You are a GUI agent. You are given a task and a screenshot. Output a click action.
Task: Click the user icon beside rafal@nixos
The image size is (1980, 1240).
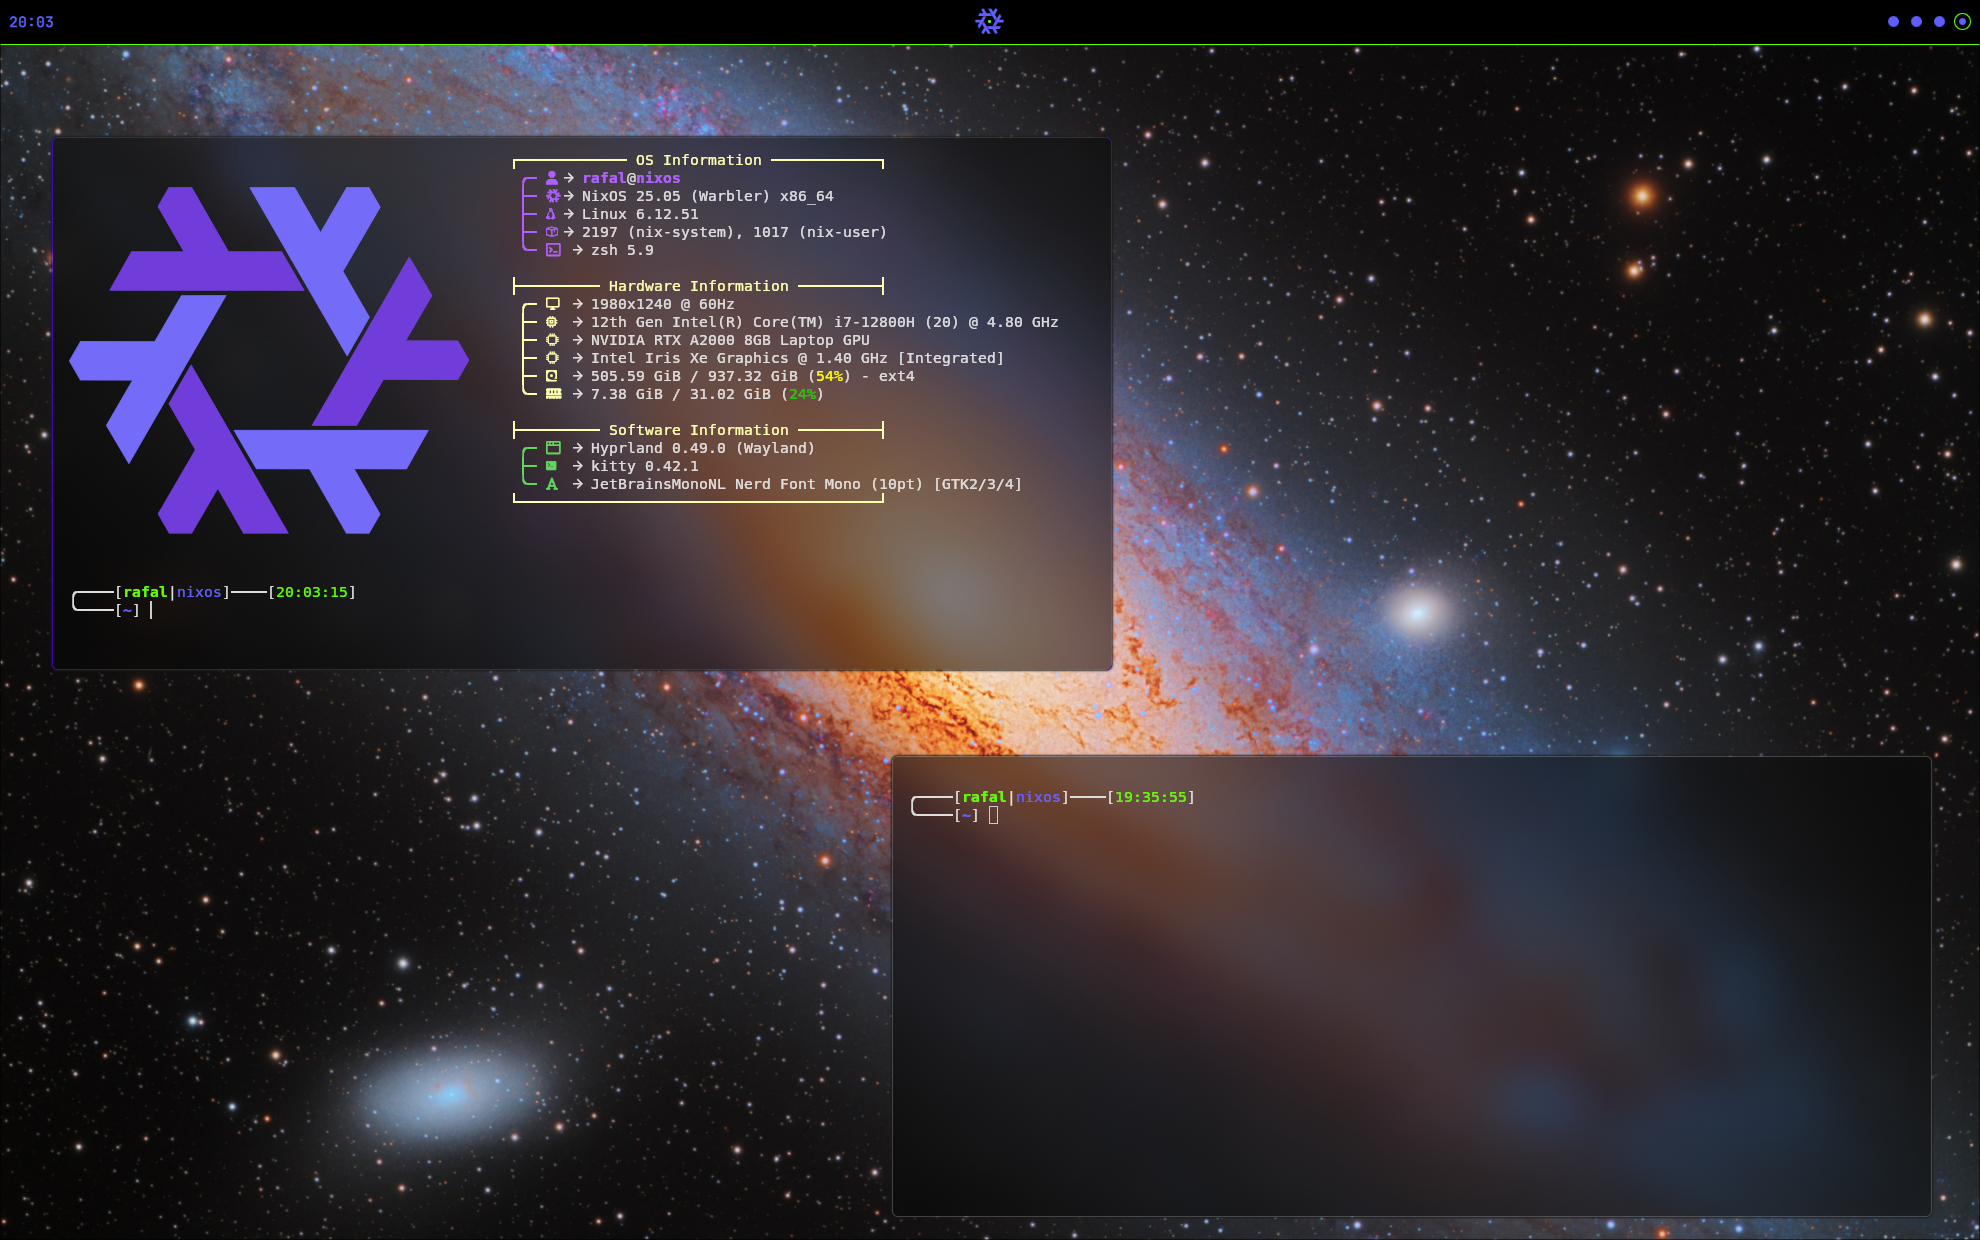[x=551, y=178]
